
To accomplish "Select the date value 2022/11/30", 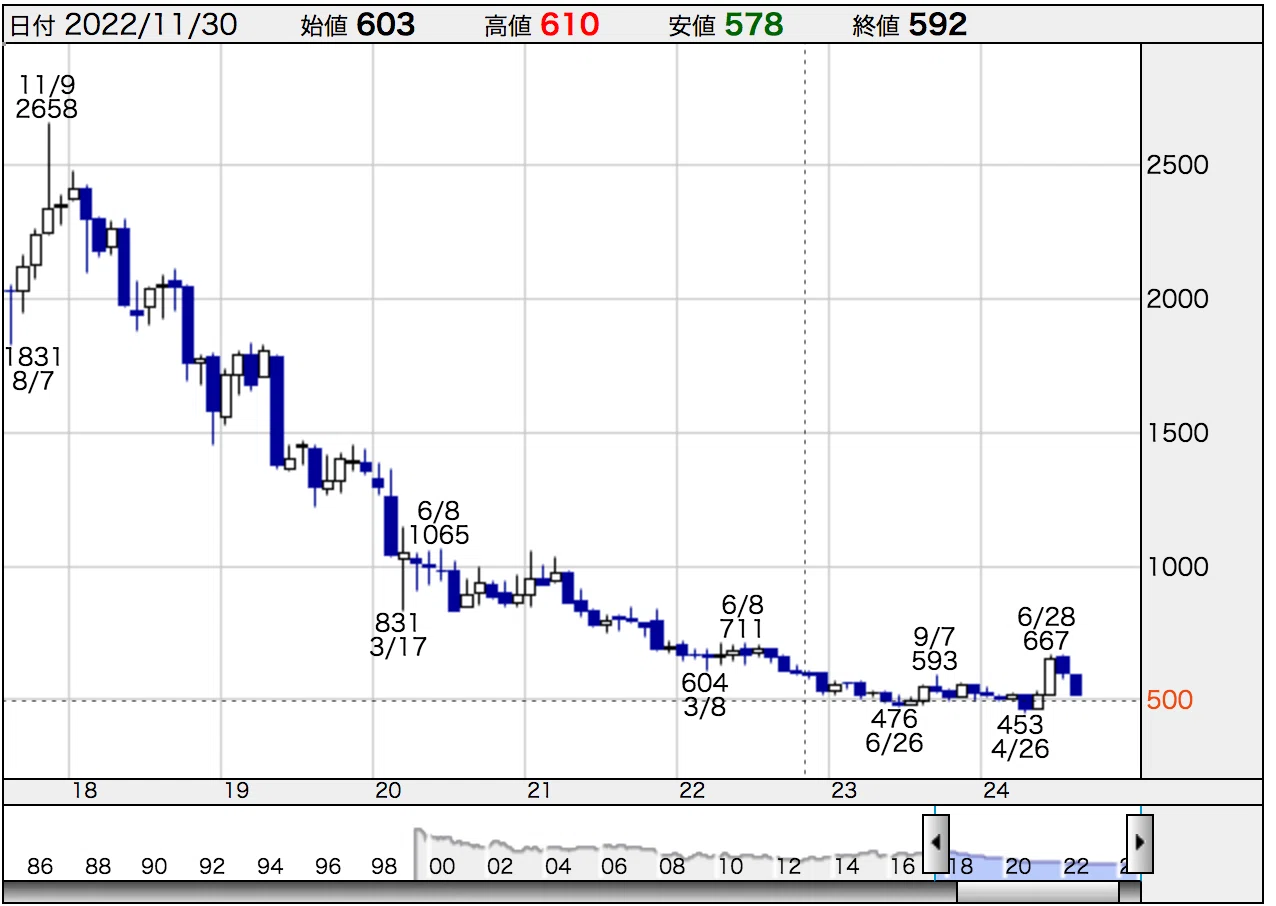I will pos(151,25).
